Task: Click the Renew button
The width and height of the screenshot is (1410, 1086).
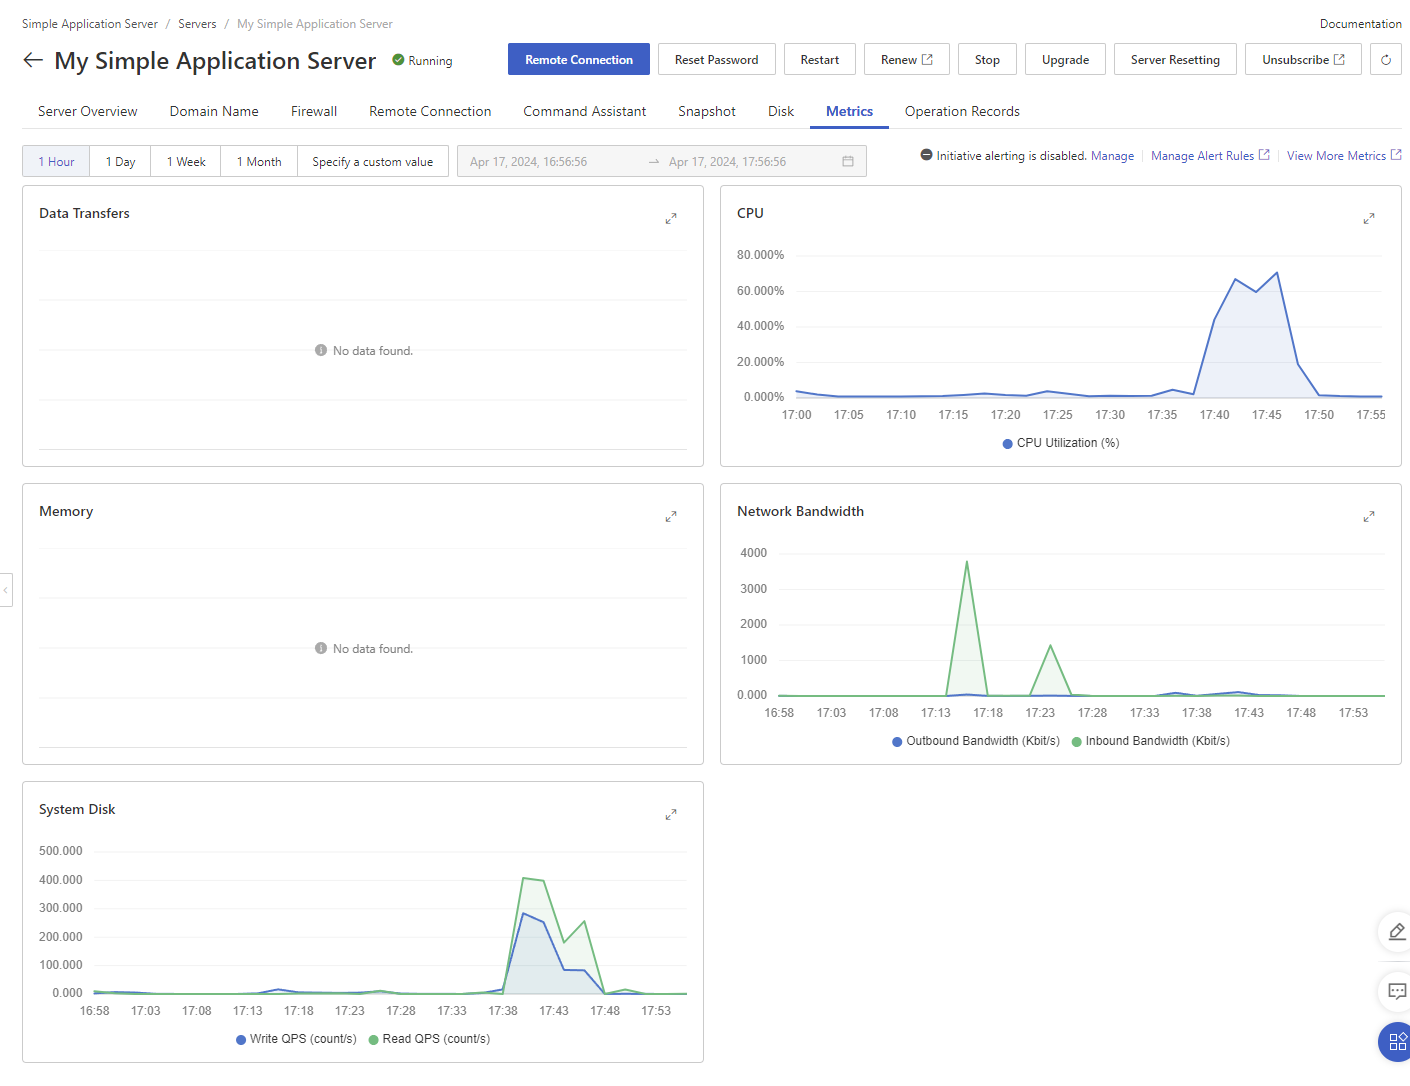Action: (907, 59)
